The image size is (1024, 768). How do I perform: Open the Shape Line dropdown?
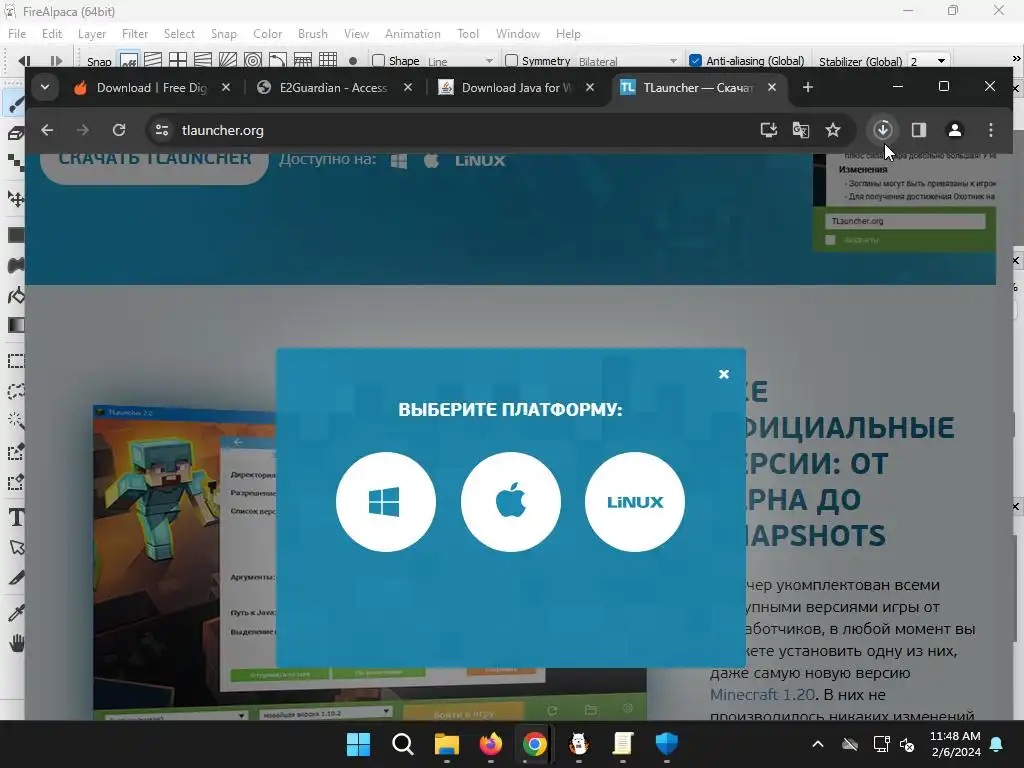click(460, 61)
